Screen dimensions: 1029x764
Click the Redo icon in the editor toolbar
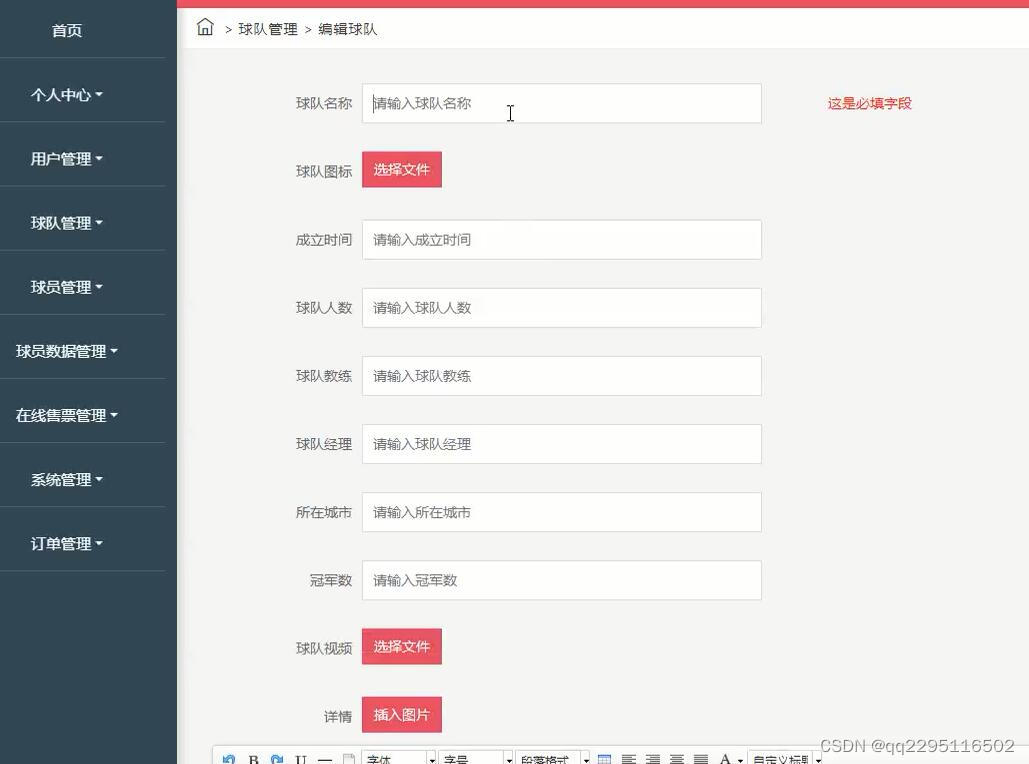pos(276,757)
